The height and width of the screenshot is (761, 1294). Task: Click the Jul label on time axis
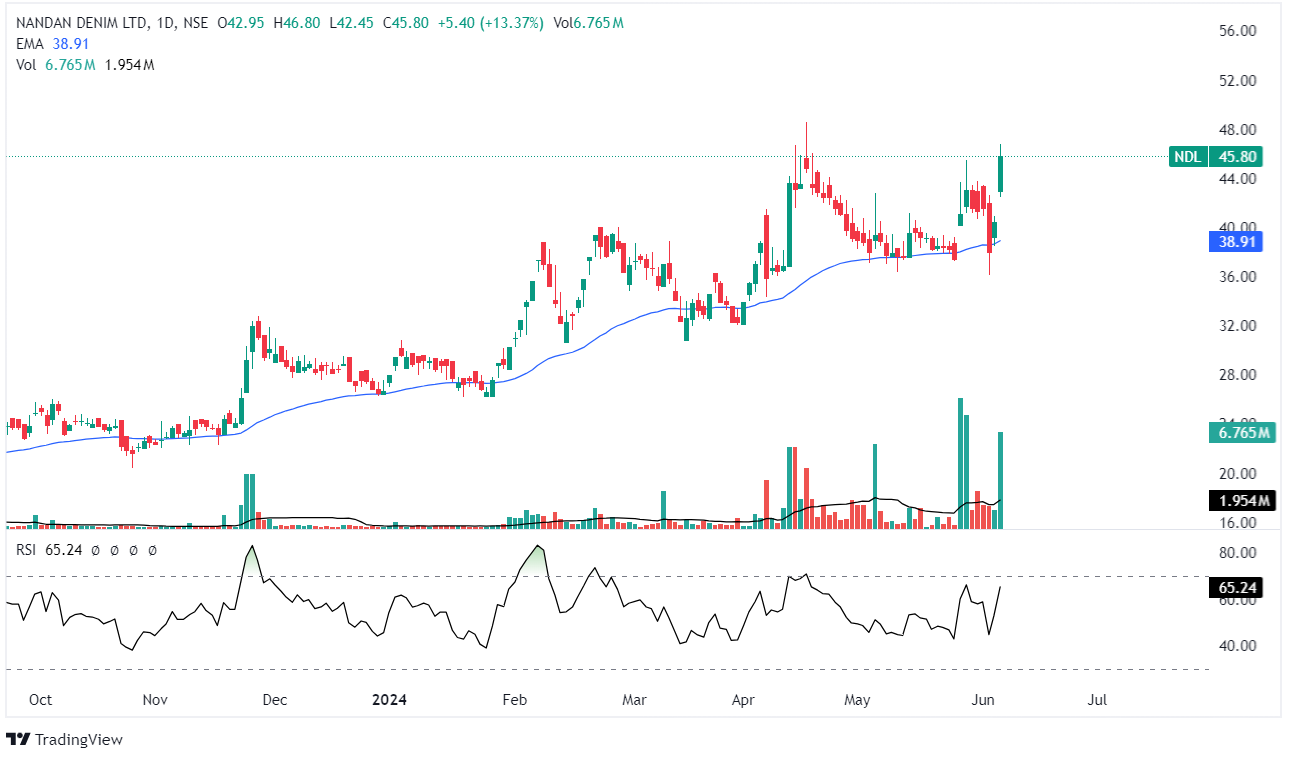pos(1097,700)
